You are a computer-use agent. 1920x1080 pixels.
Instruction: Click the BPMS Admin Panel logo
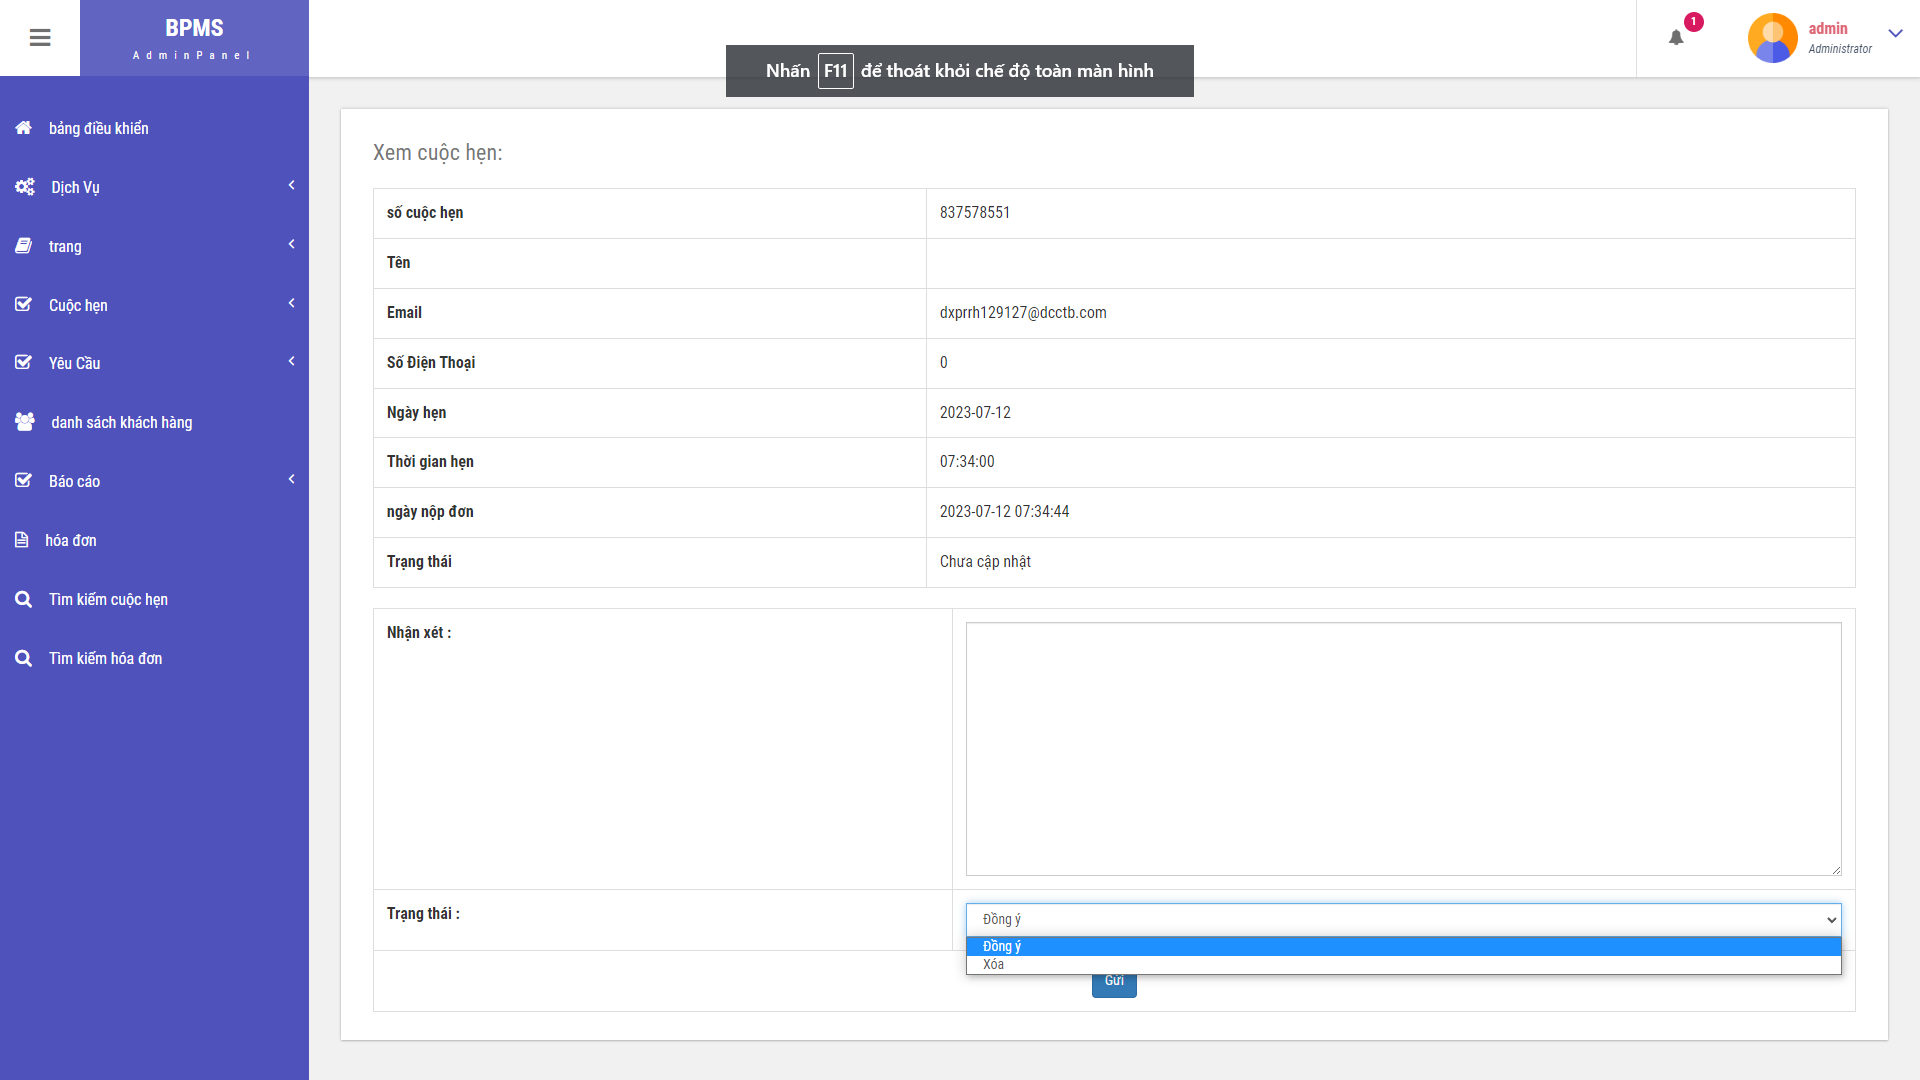point(194,38)
